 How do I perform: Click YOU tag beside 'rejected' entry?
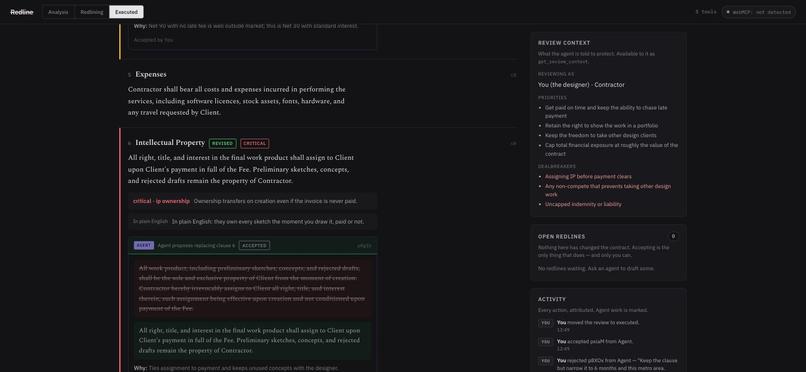[x=545, y=361]
